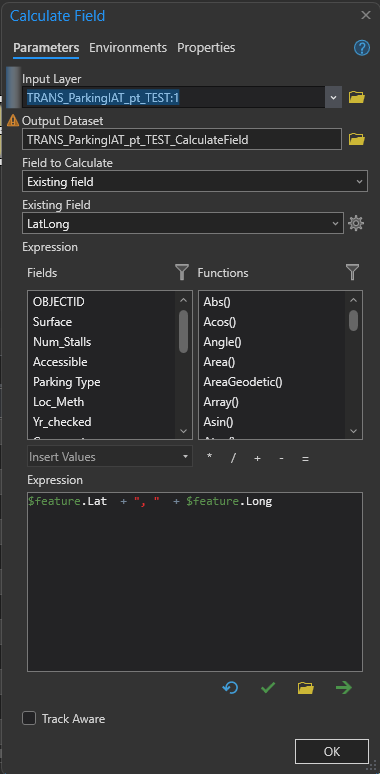Close the Calculate Field pane
This screenshot has height=774, width=380.
(366, 15)
